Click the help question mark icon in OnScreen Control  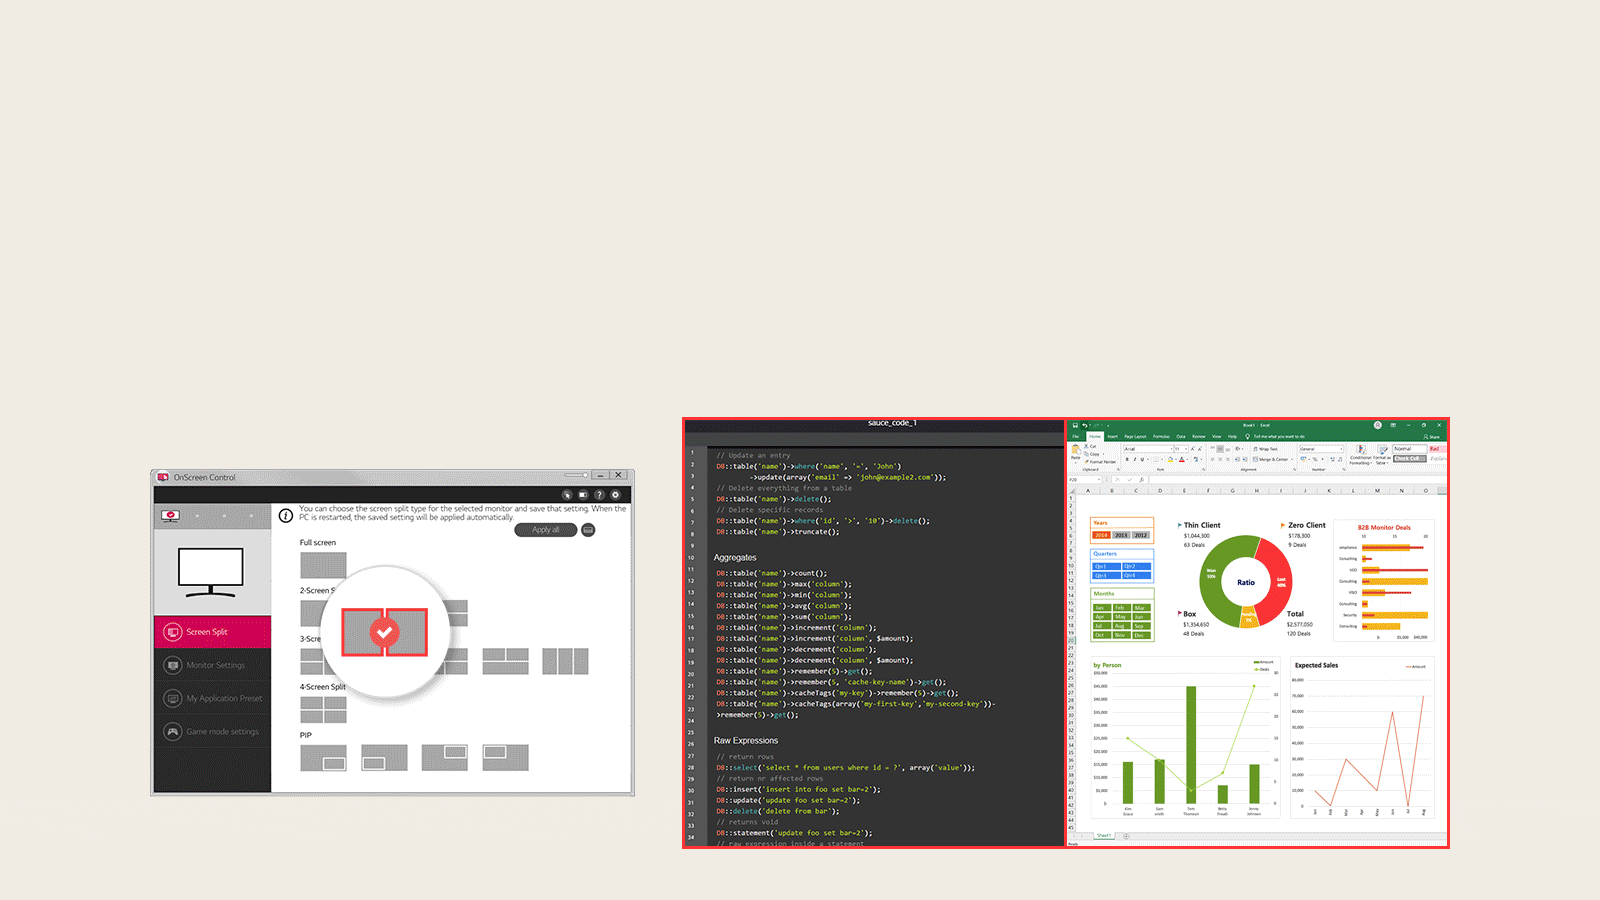point(599,494)
